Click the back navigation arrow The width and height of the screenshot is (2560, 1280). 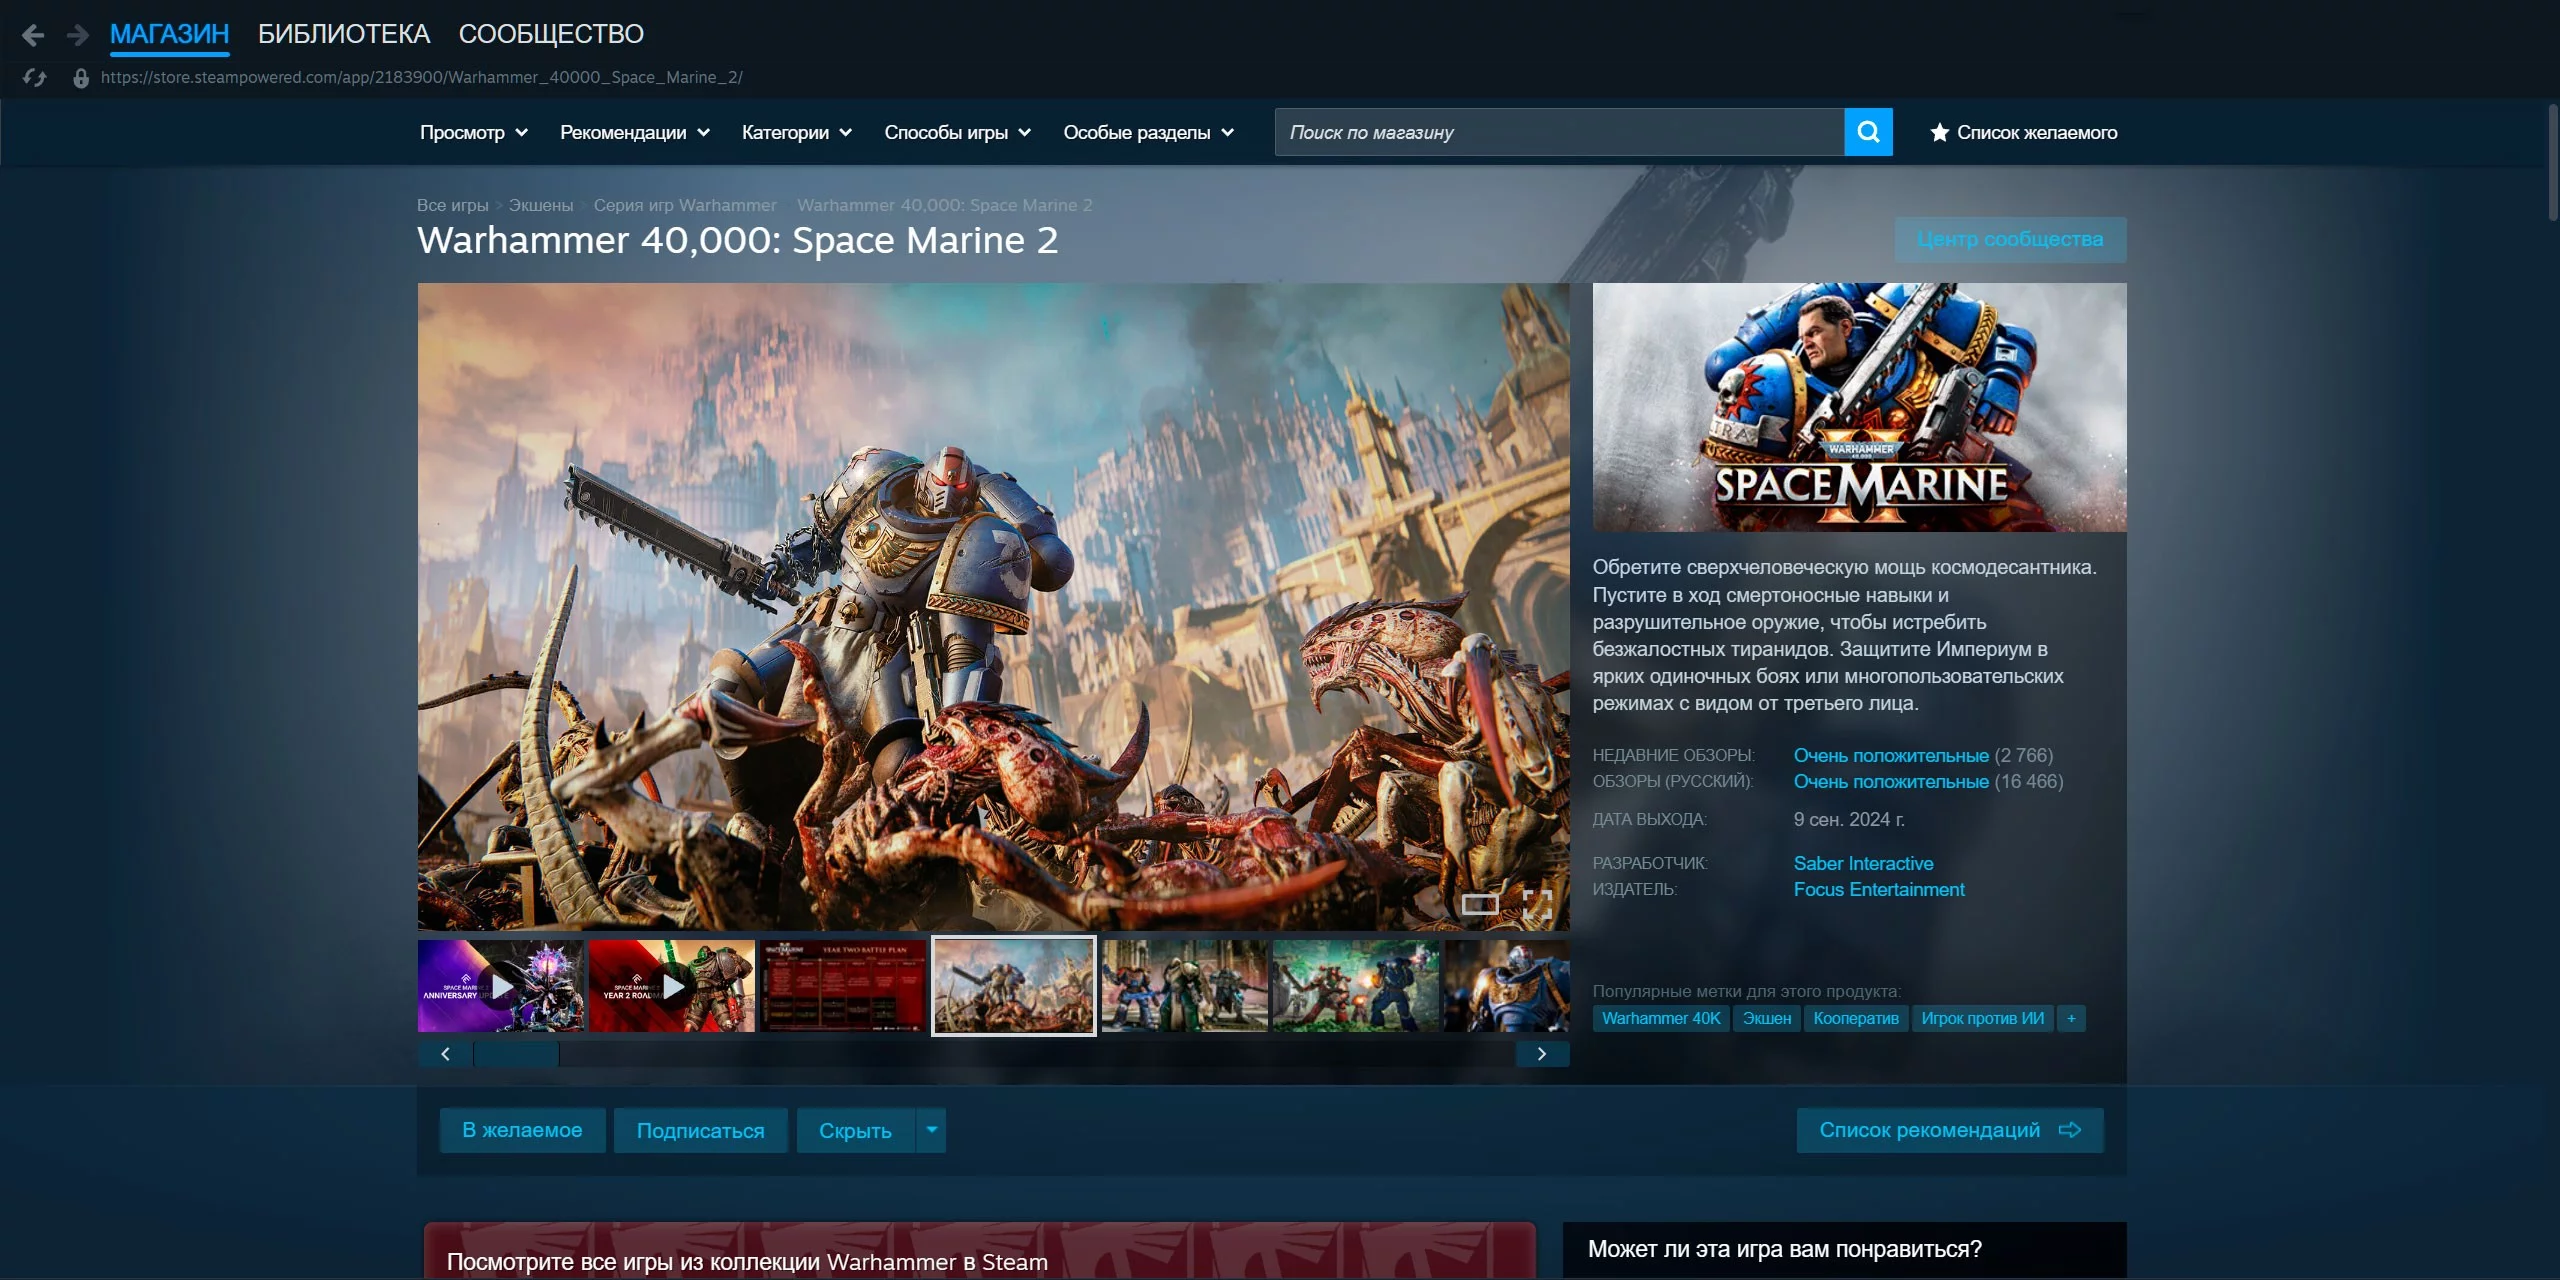pos(33,36)
